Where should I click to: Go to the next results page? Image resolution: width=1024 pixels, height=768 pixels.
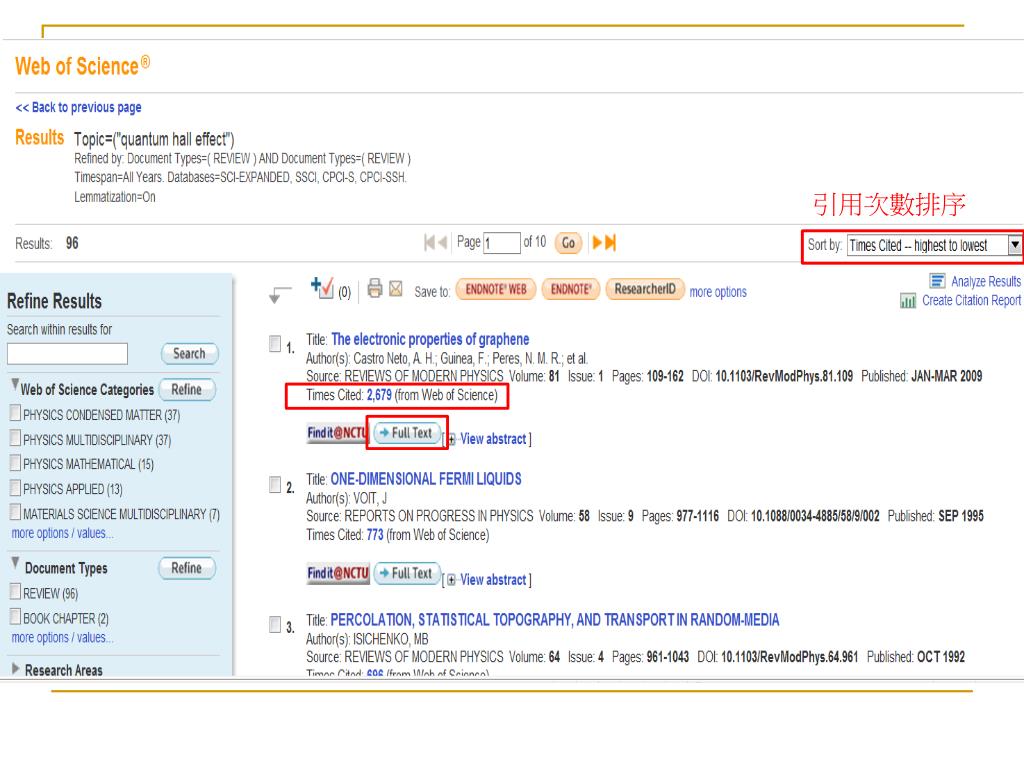597,243
